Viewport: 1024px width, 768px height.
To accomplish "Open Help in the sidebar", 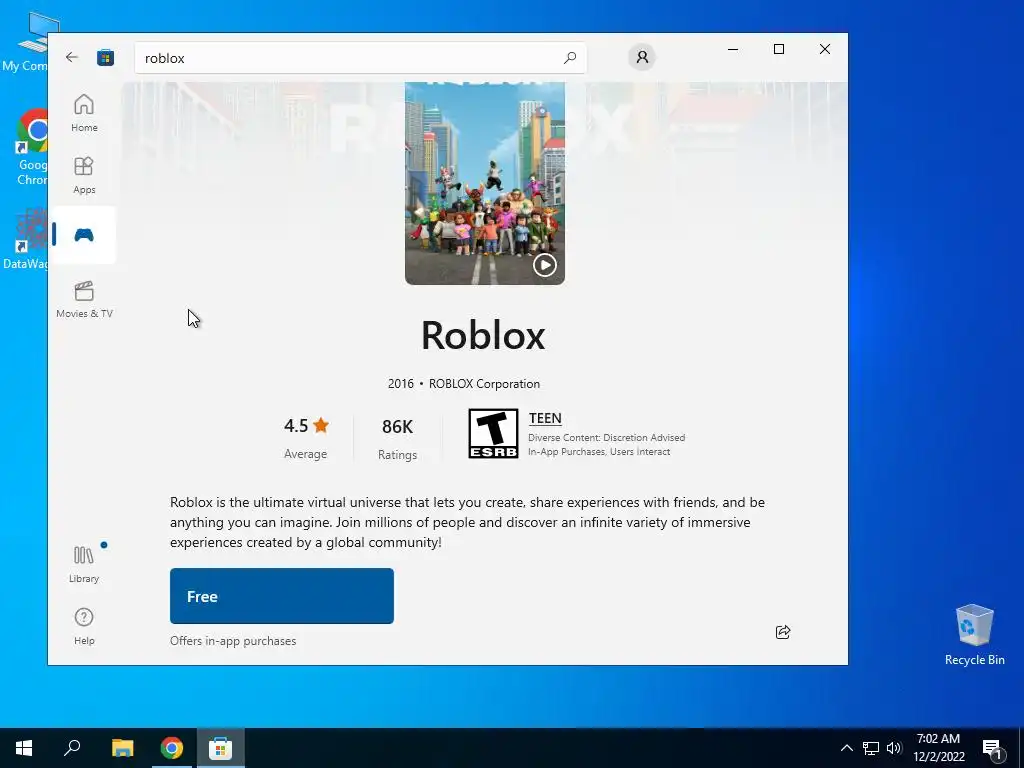I will pos(84,626).
